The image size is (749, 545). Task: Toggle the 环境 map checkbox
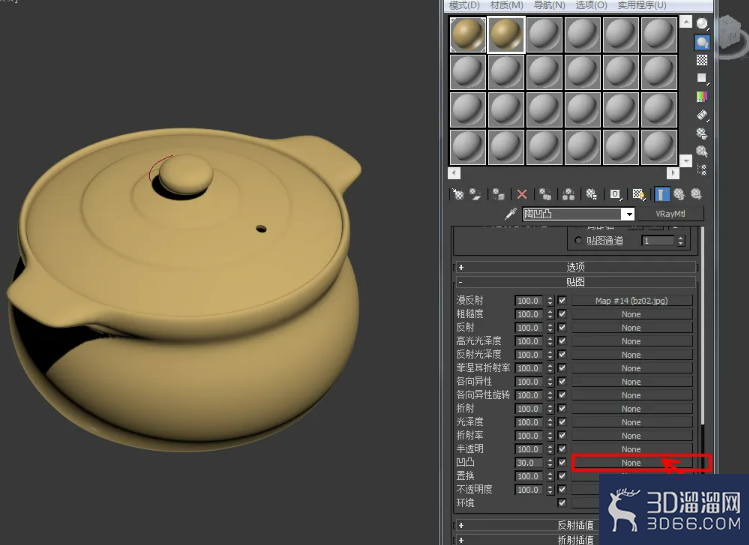pyautogui.click(x=562, y=502)
